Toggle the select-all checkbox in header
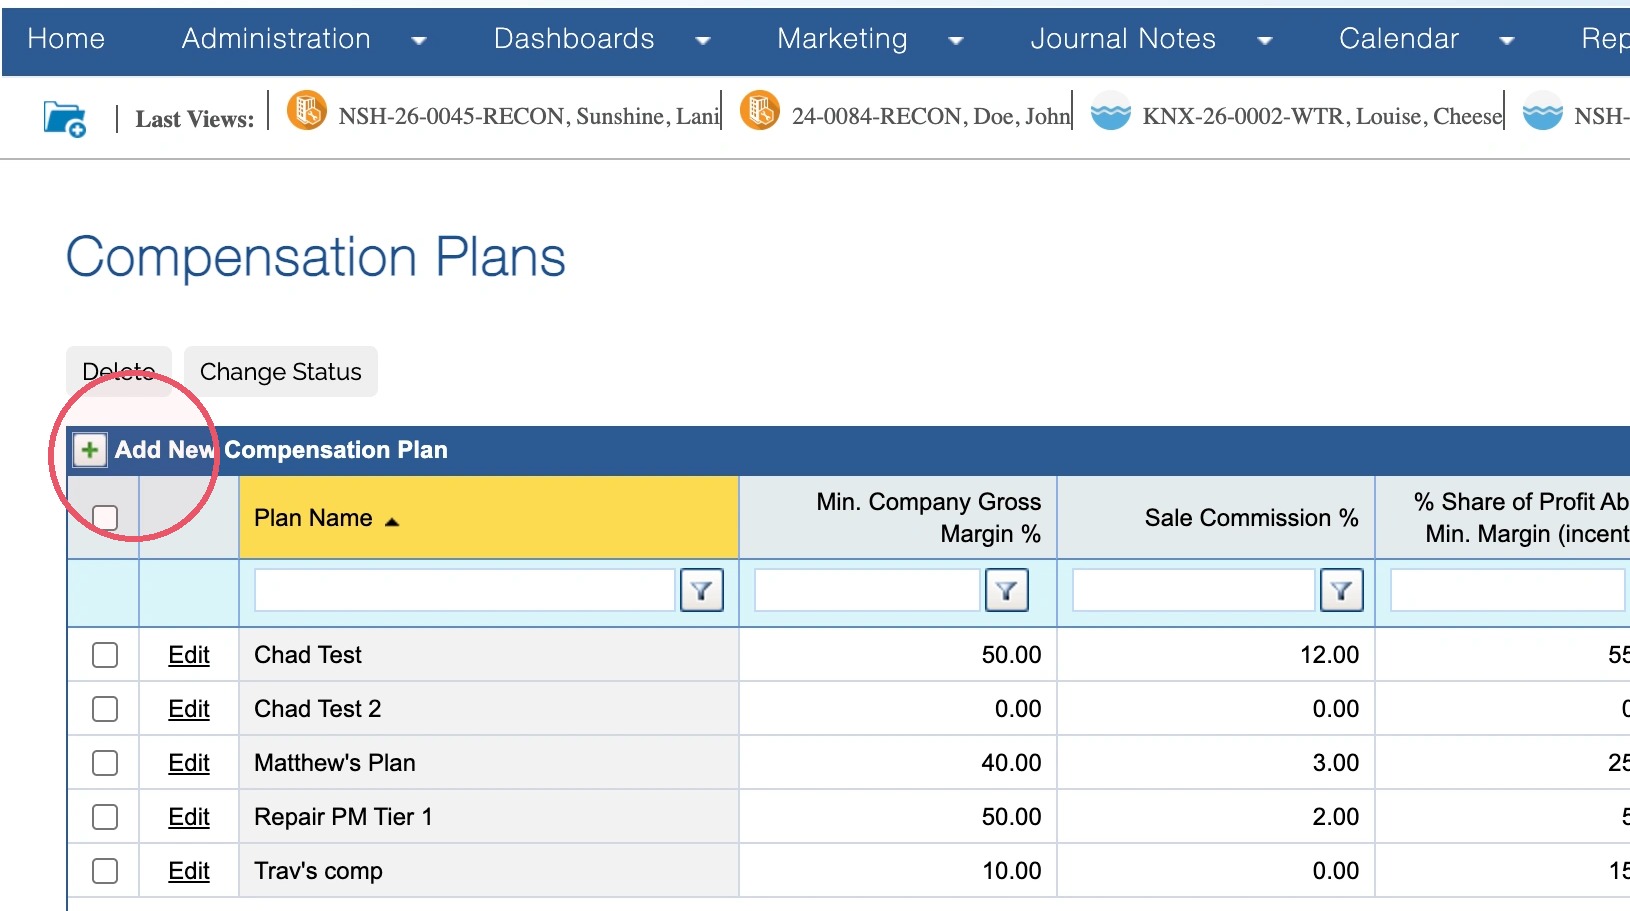This screenshot has height=911, width=1630. tap(105, 517)
